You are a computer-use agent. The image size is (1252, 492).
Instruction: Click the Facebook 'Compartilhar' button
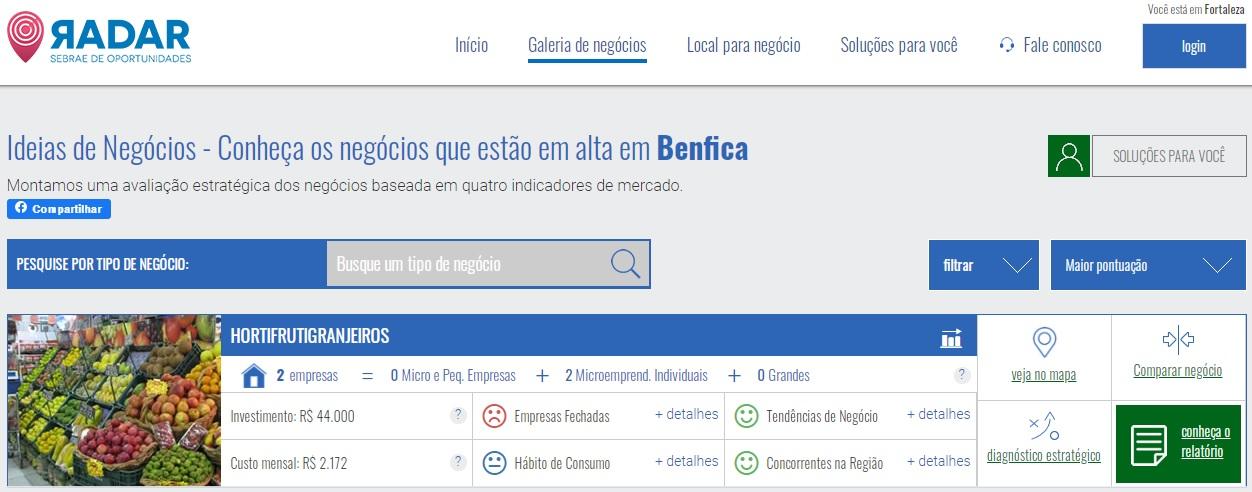point(59,209)
